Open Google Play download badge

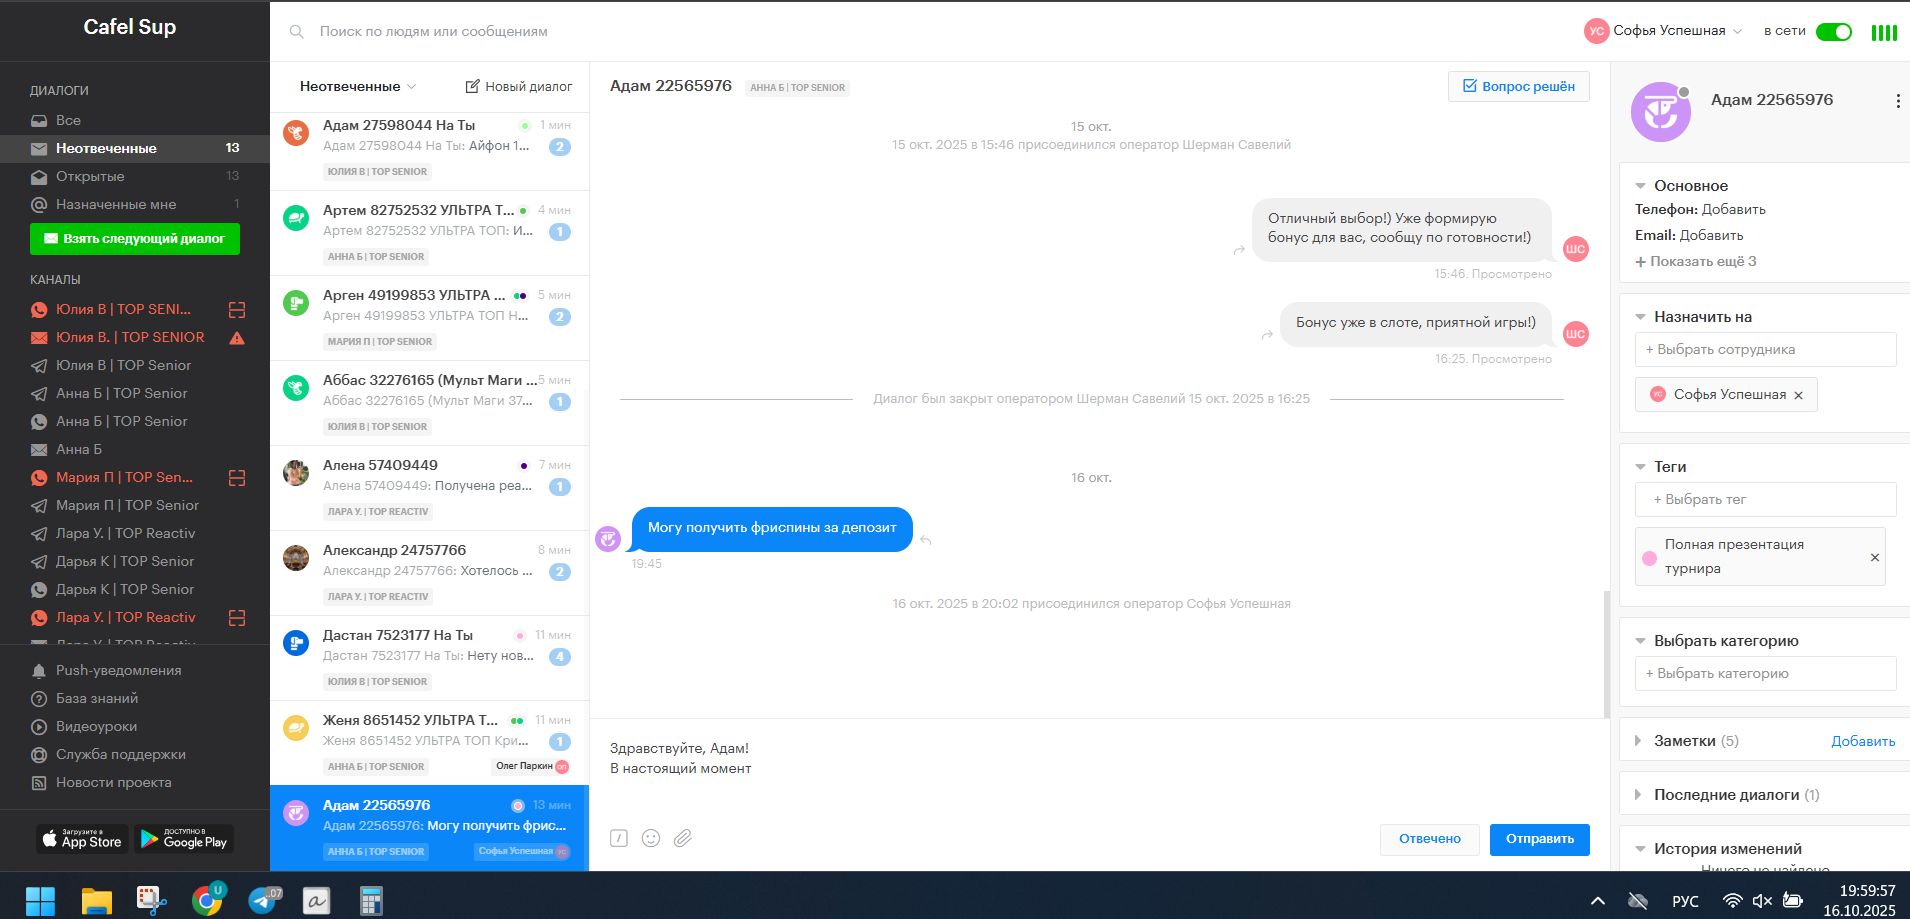(x=184, y=839)
